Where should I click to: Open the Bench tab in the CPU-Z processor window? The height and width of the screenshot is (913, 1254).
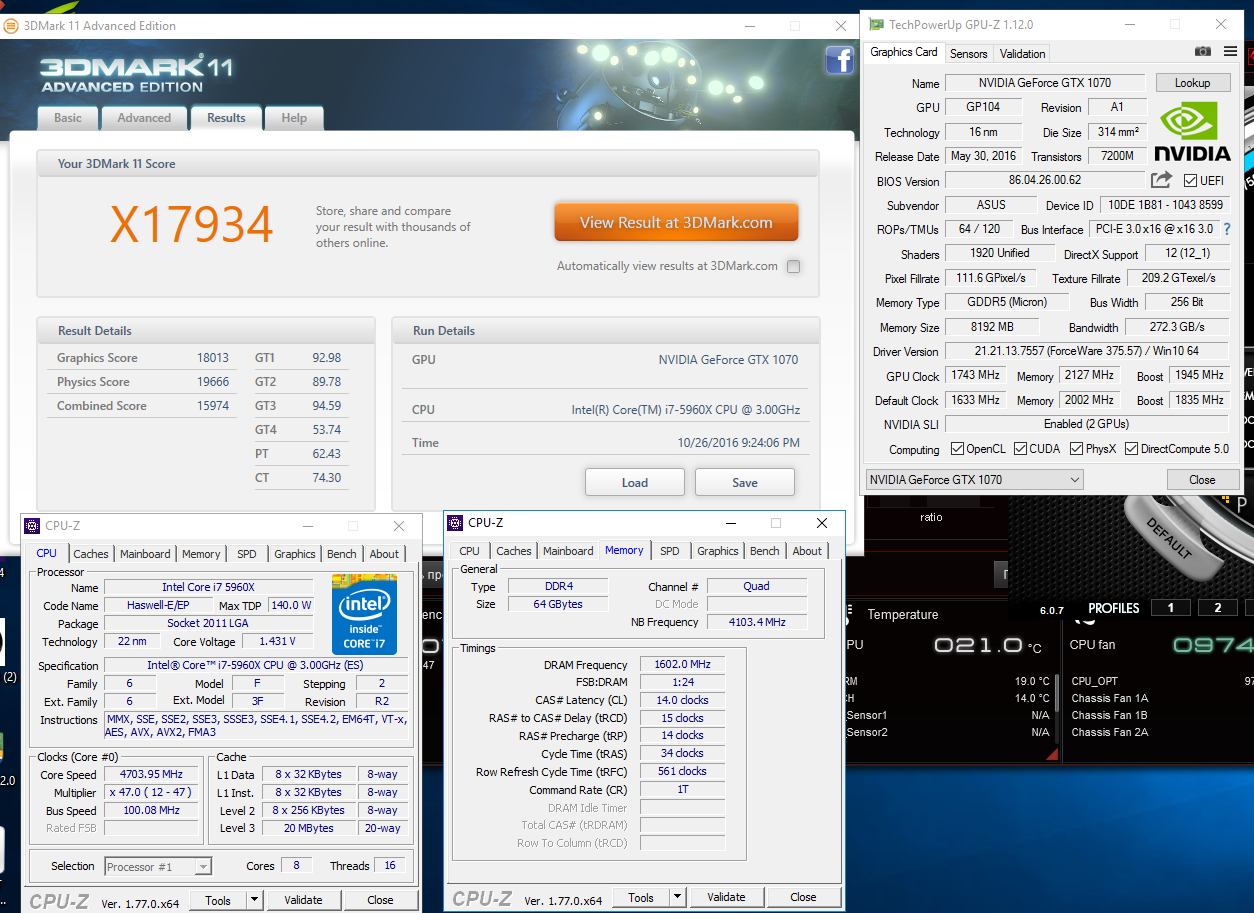point(342,554)
